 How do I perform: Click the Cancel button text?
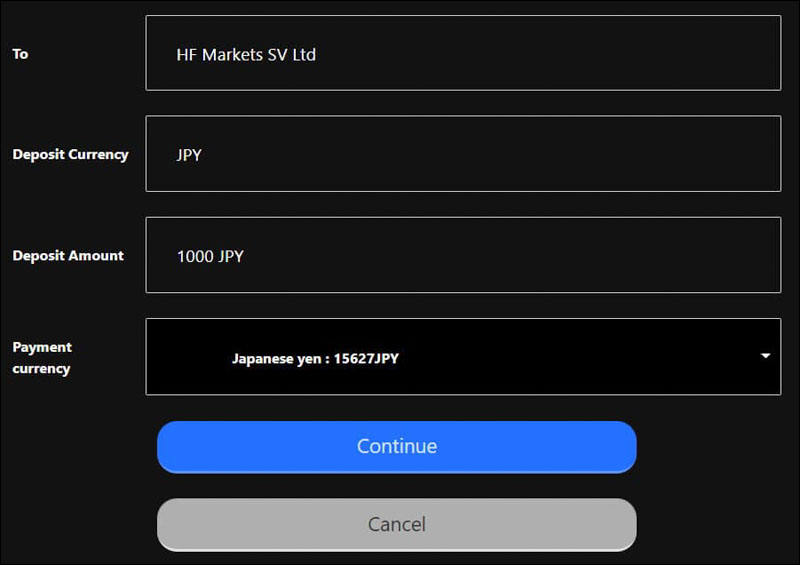(397, 524)
